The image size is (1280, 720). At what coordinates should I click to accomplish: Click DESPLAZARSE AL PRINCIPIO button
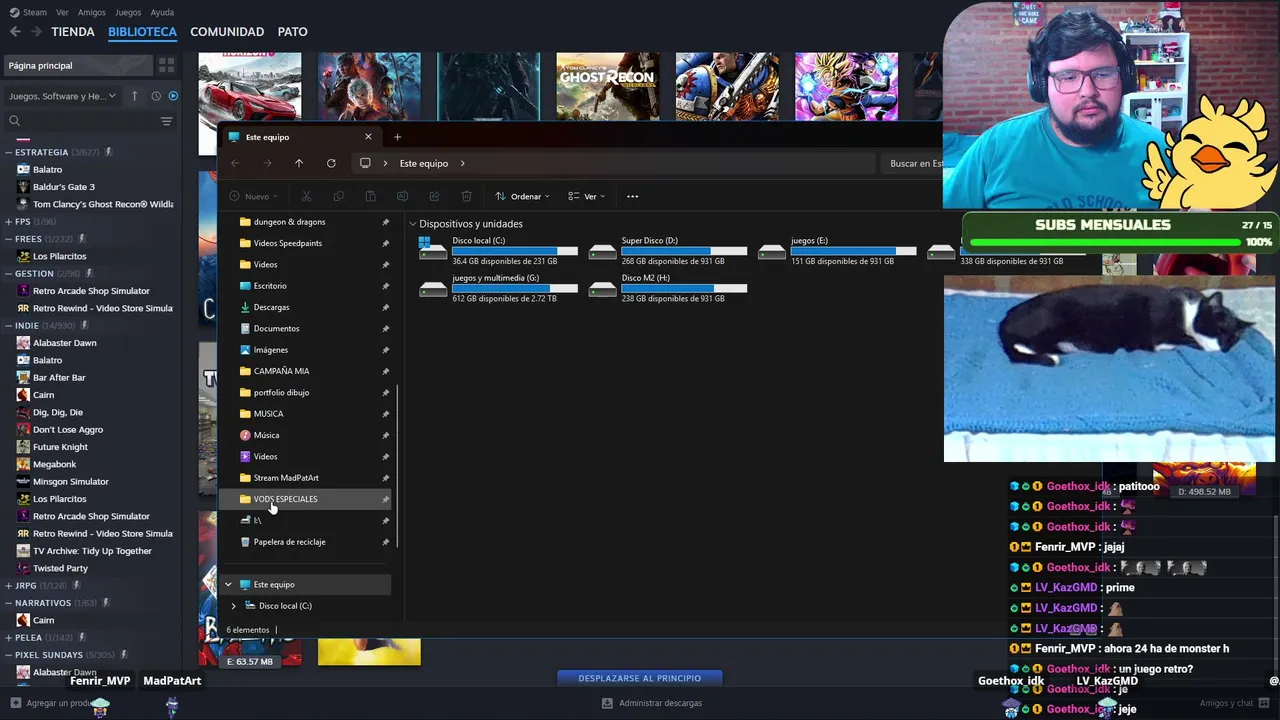[640, 678]
